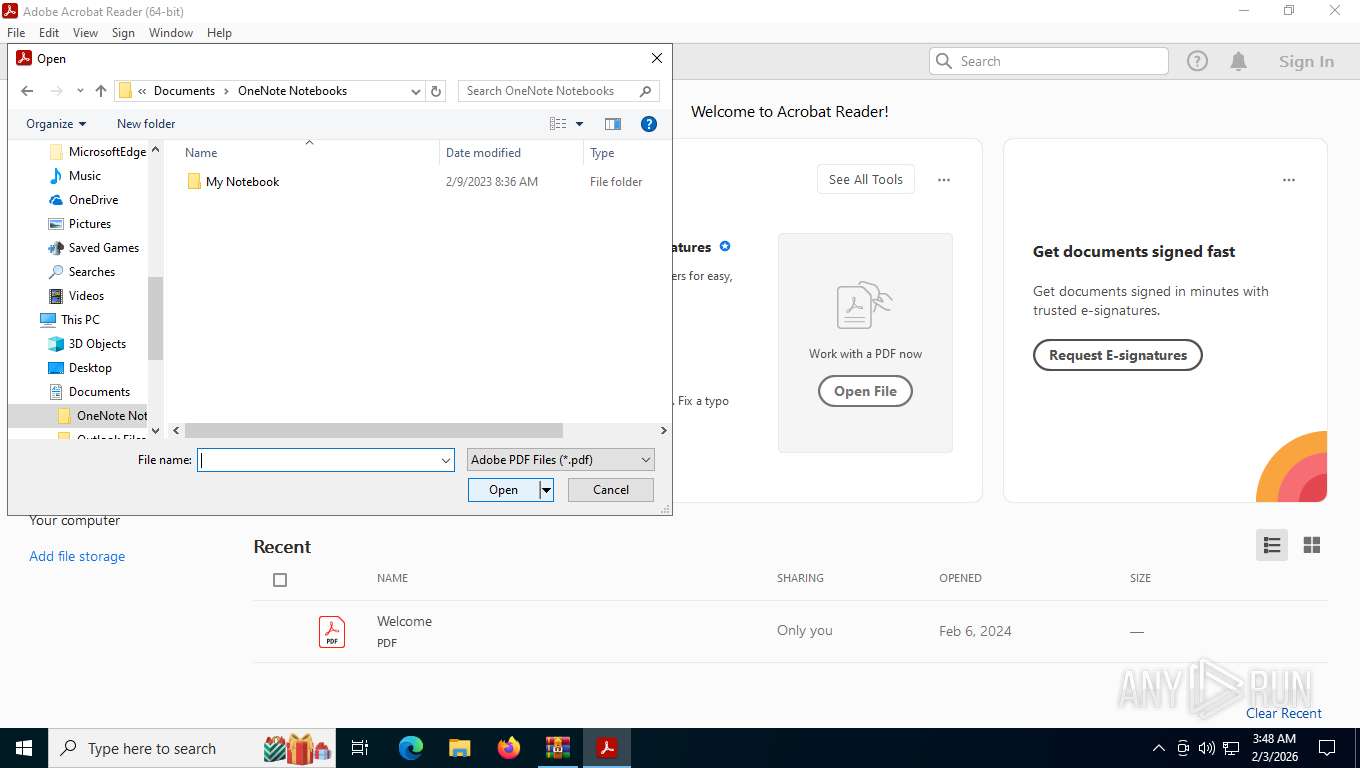Go back in the Open dialog
Image resolution: width=1360 pixels, height=768 pixels.
click(x=27, y=91)
